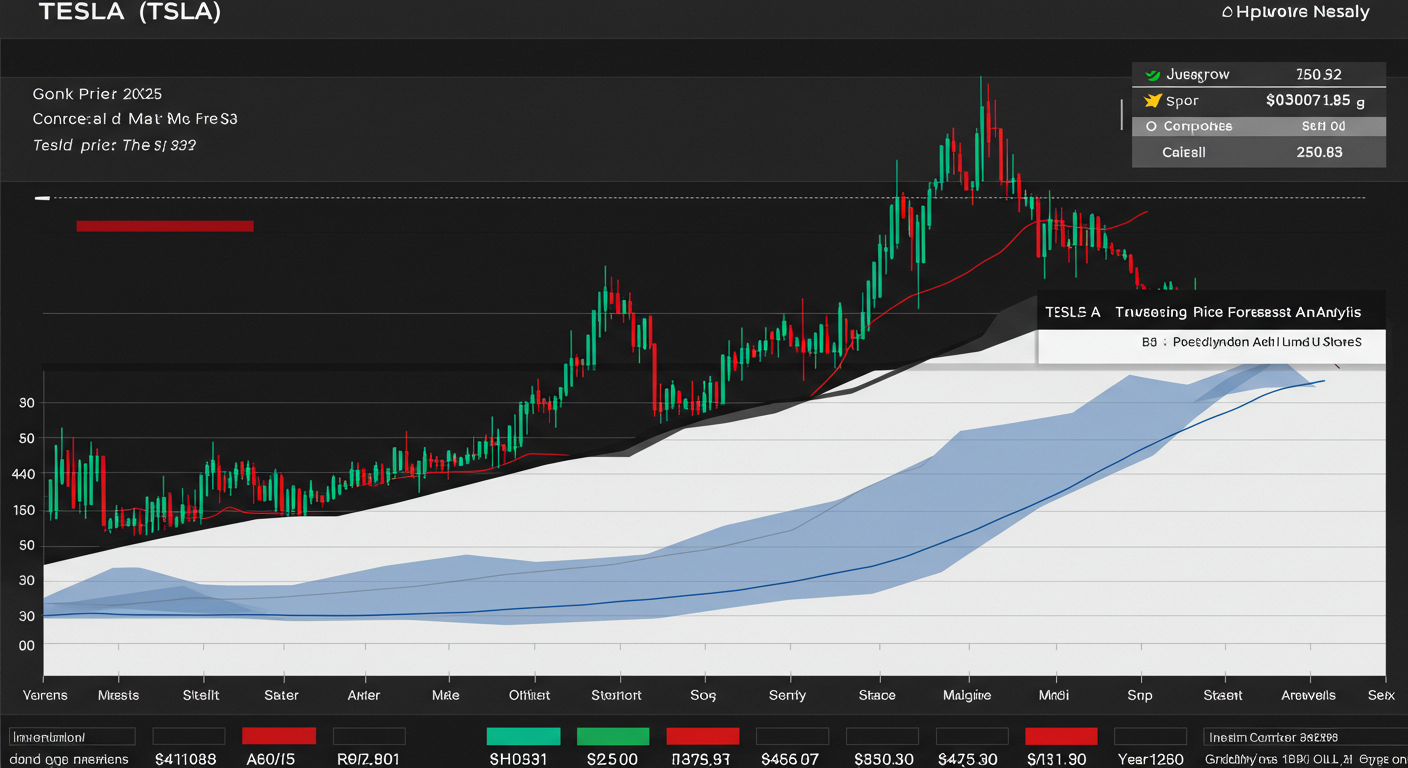Click the circle icon before Hplvoire Nesaly
1408x768 pixels.
coord(1227,12)
